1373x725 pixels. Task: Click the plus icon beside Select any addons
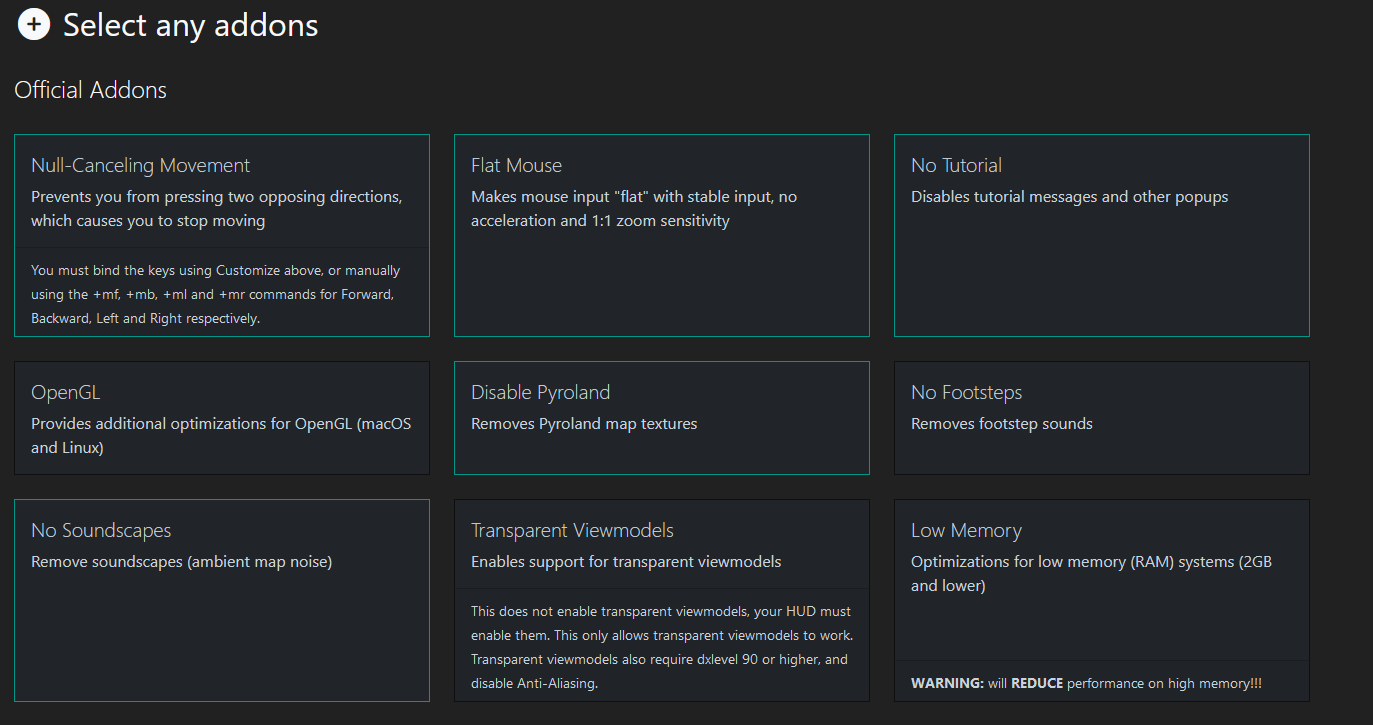coord(34,25)
